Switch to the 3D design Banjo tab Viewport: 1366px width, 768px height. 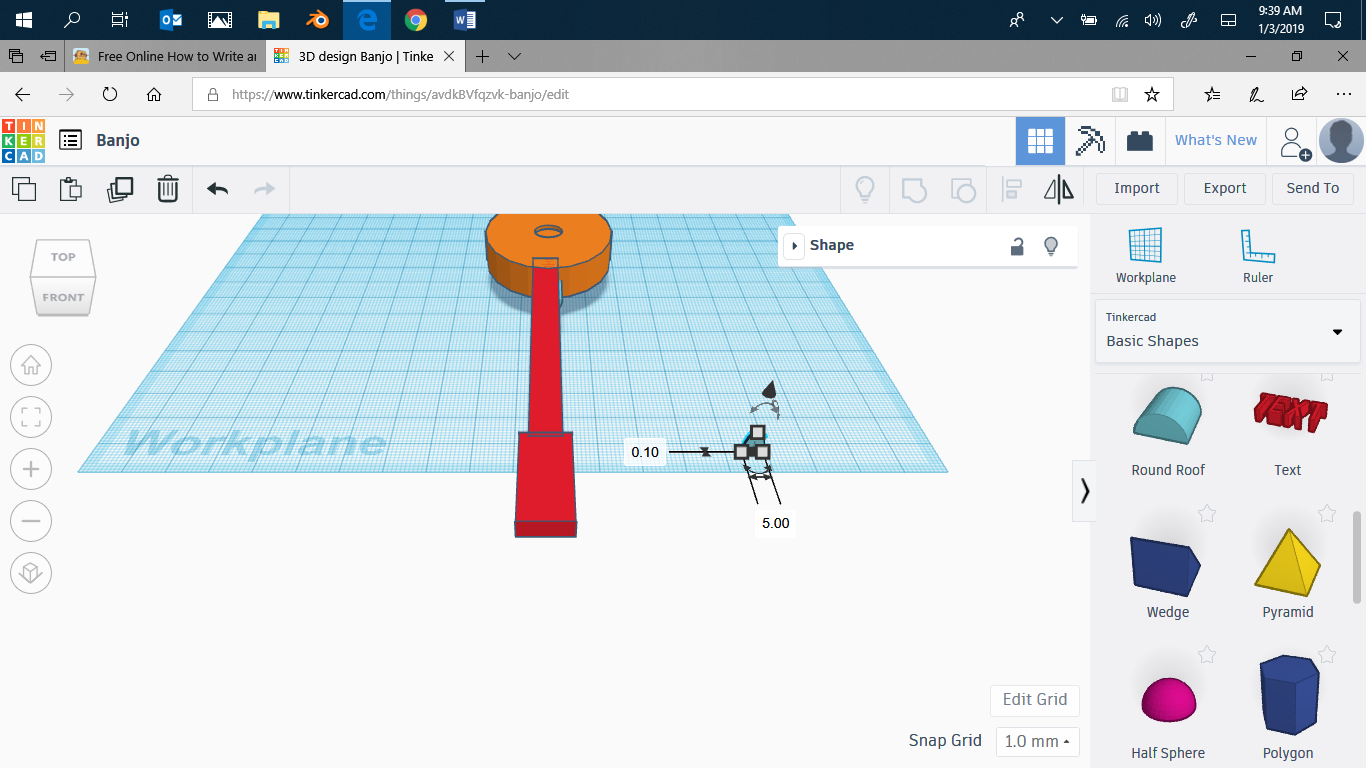click(365, 57)
